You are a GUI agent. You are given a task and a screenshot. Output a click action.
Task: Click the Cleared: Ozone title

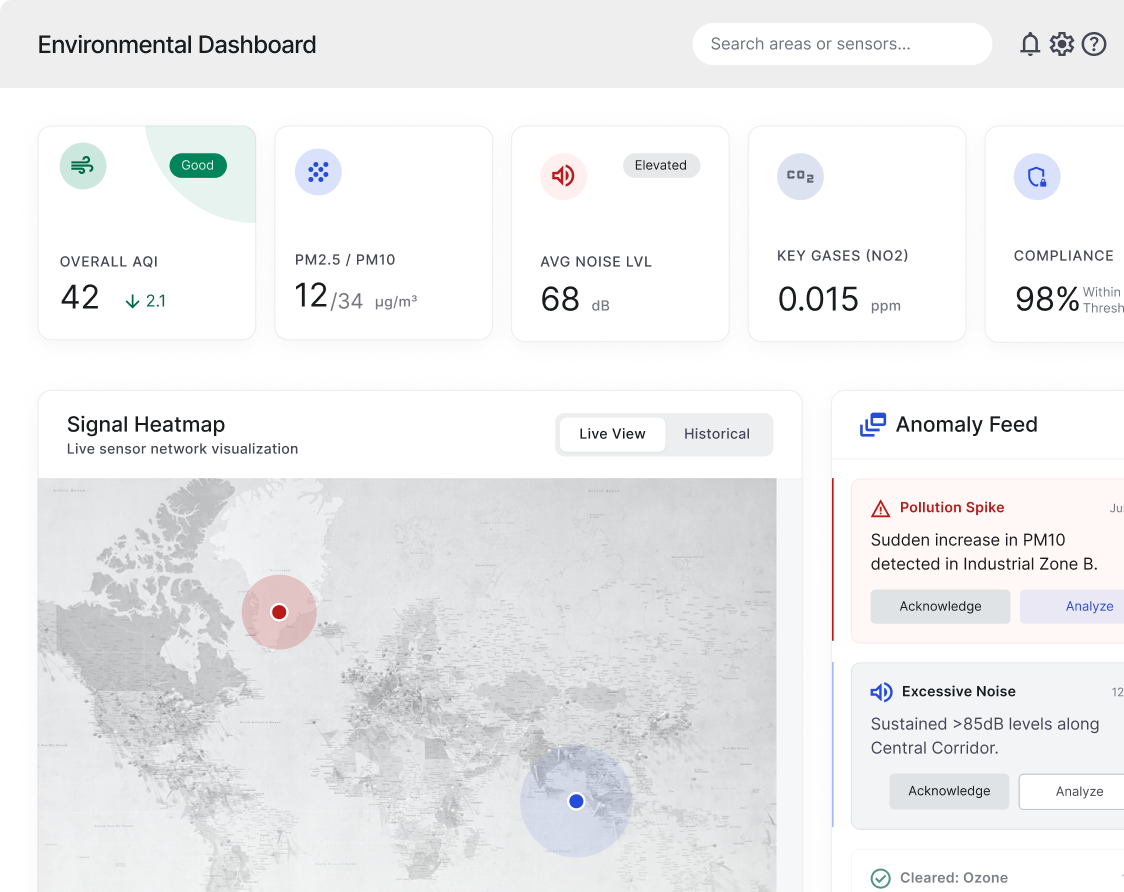click(954, 878)
